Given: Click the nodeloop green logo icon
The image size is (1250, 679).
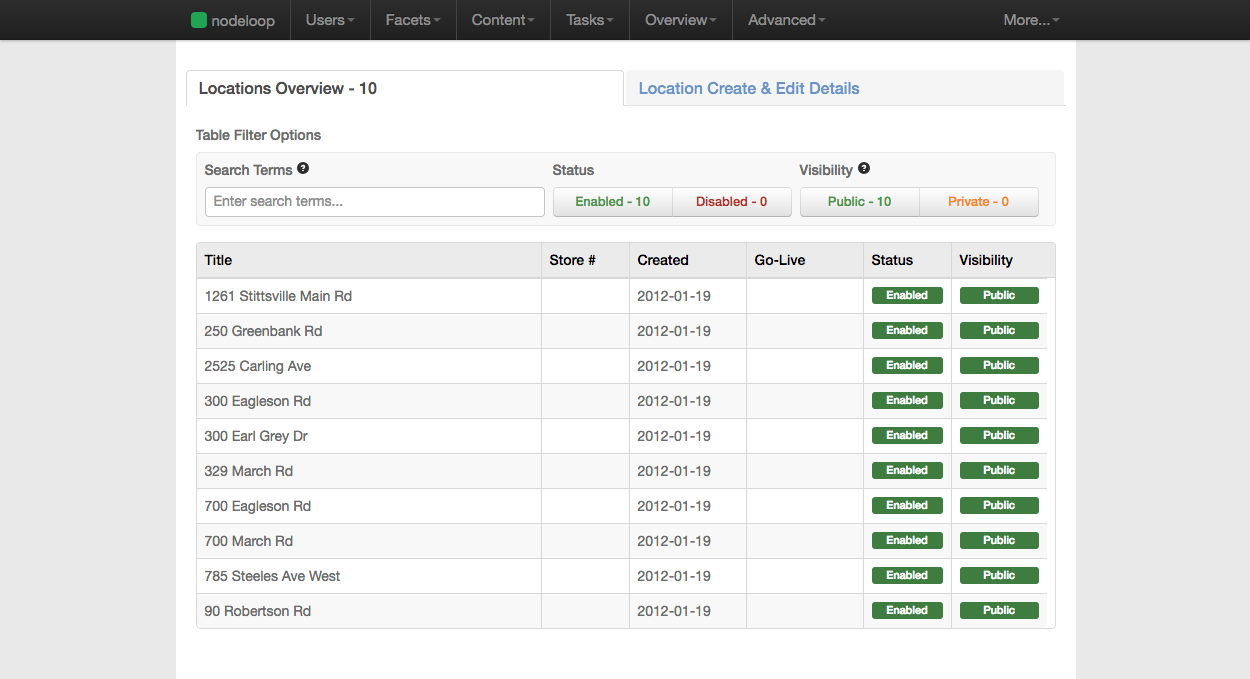Looking at the screenshot, I should pos(198,20).
